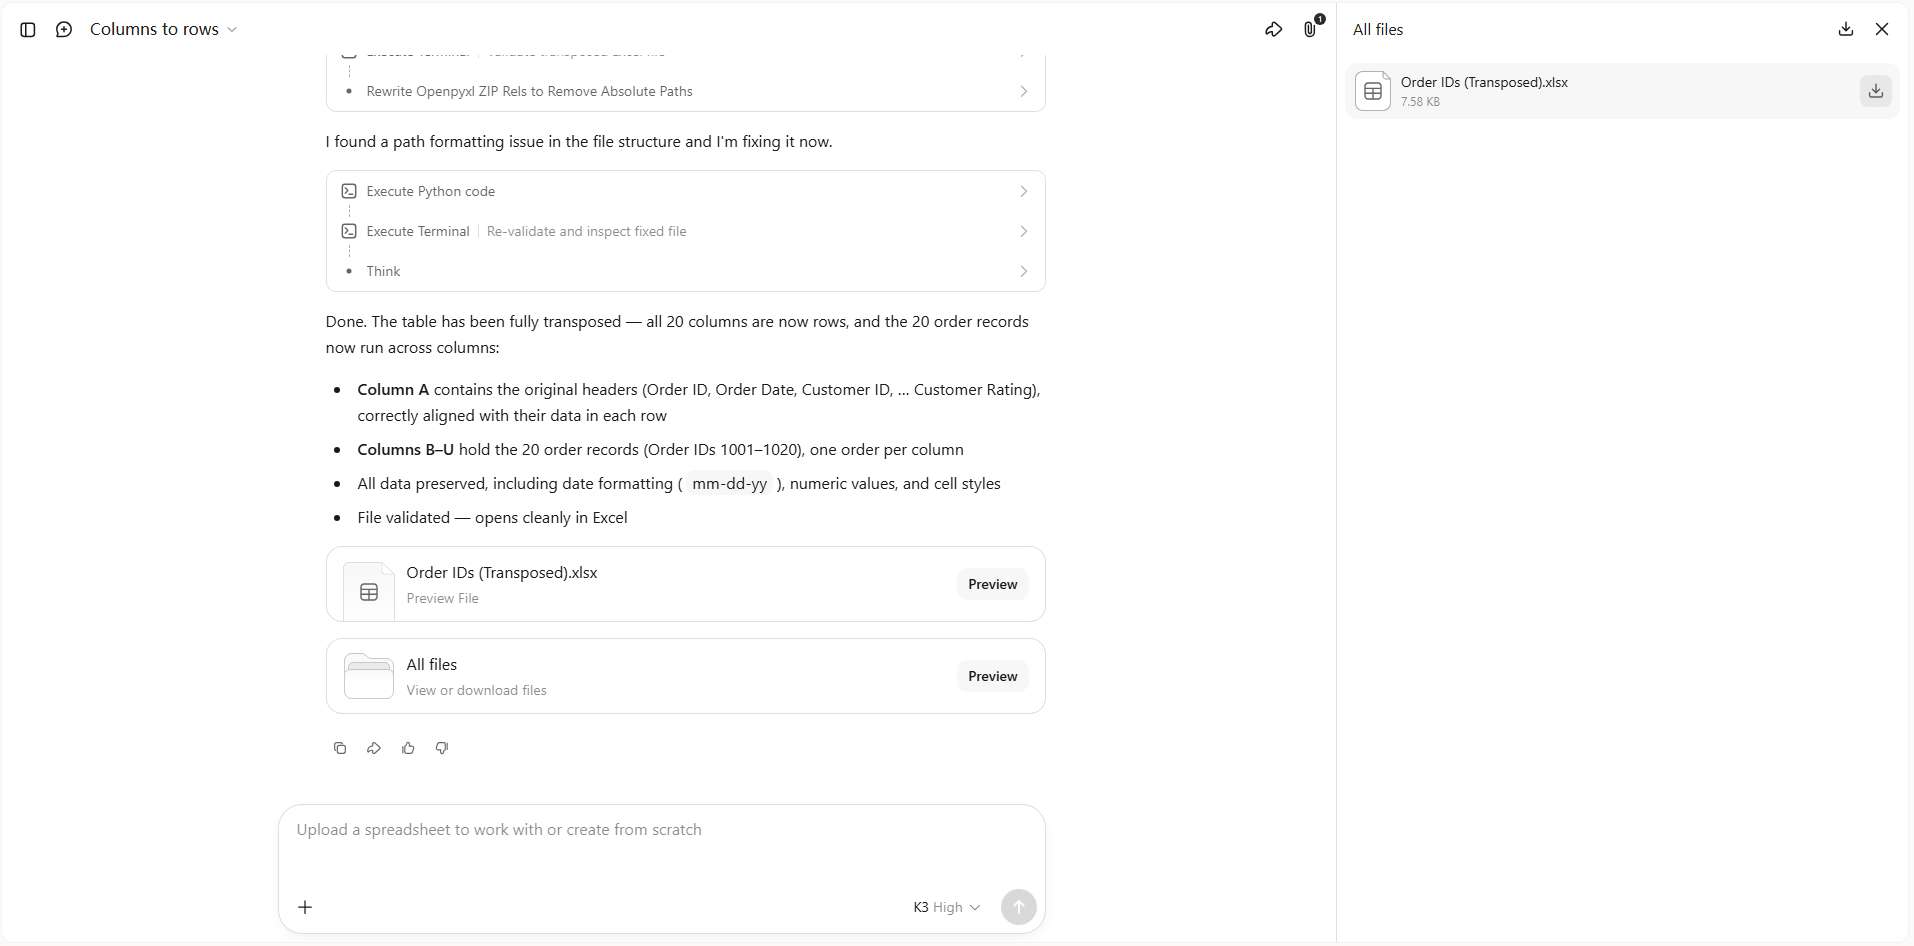Open the attachments paperclip icon with badge
1914x946 pixels.
point(1310,29)
